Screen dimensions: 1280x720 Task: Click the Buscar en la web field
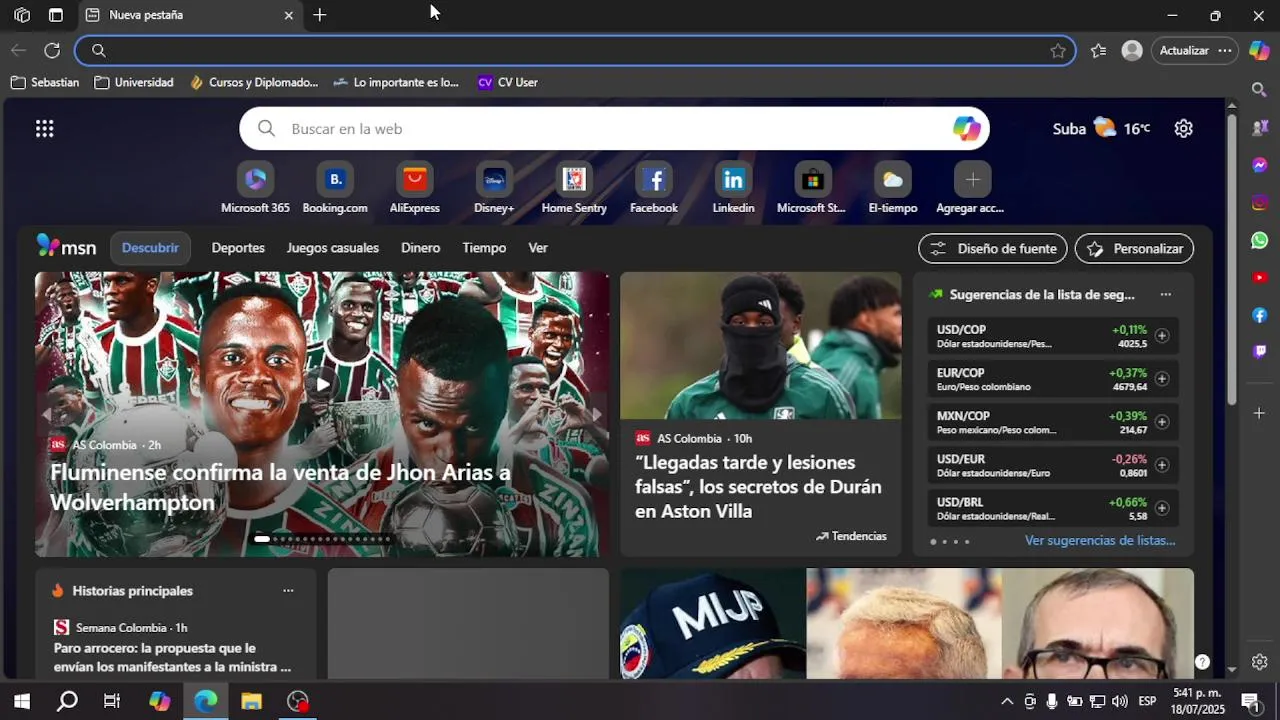[x=614, y=128]
